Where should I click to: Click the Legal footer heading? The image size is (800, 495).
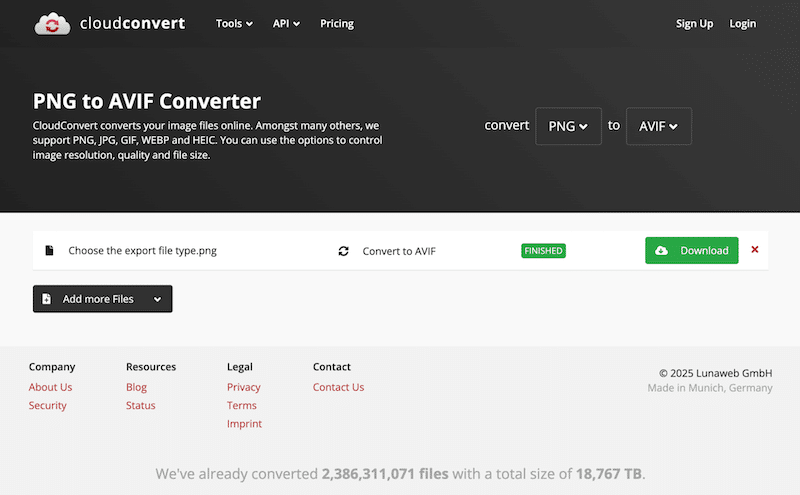(x=240, y=367)
